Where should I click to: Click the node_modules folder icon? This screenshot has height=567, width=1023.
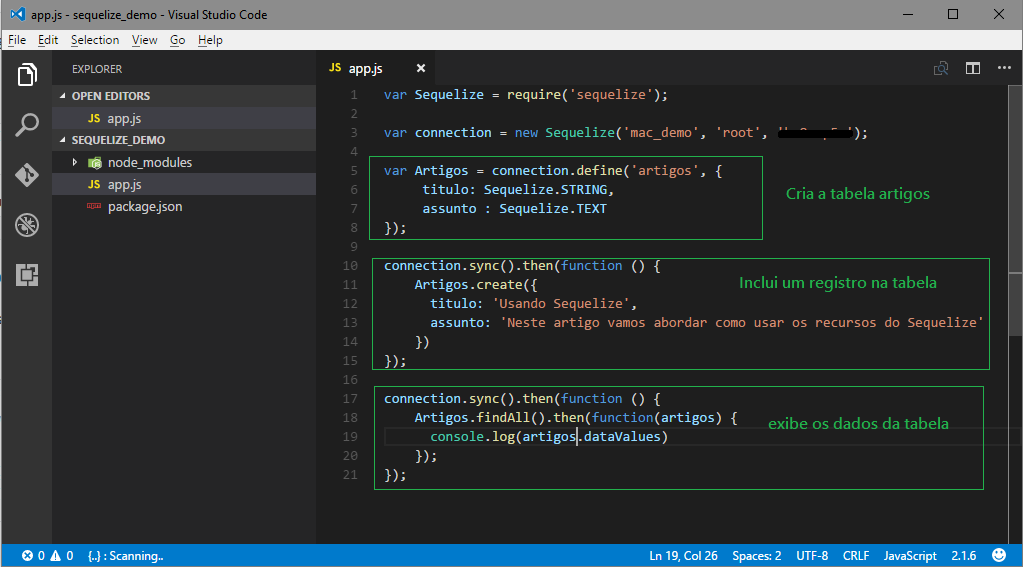95,162
